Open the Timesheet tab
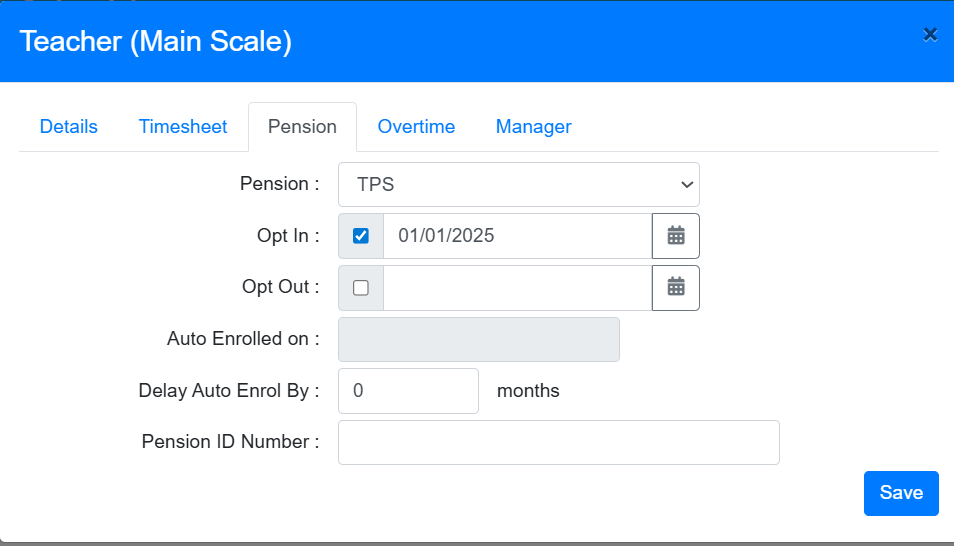This screenshot has height=546, width=954. [x=183, y=127]
